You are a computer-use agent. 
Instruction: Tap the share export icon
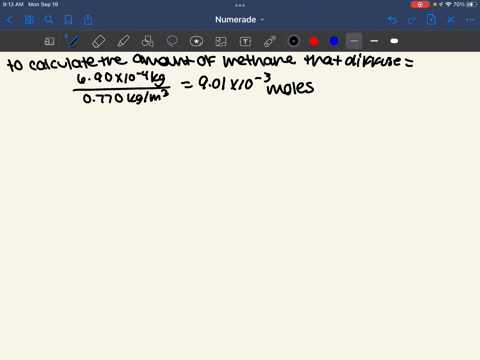[x=88, y=20]
